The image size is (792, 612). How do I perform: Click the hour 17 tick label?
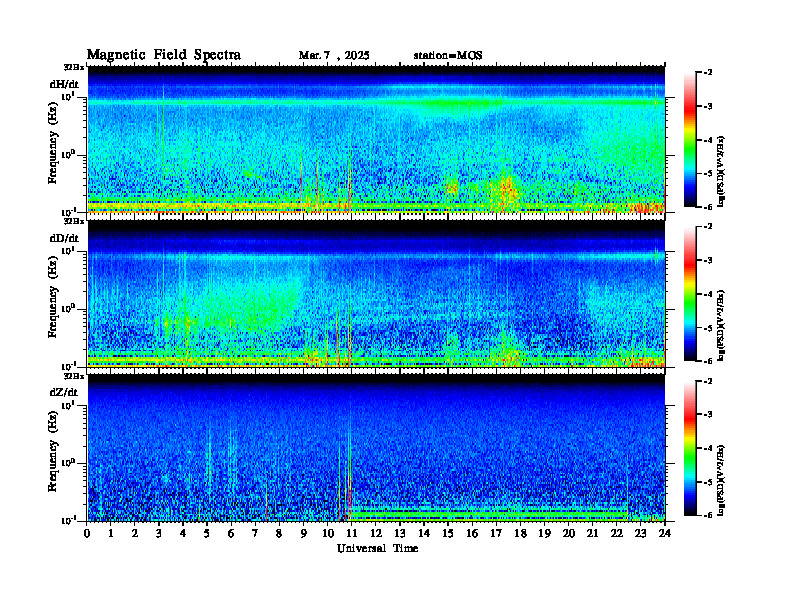coord(496,533)
